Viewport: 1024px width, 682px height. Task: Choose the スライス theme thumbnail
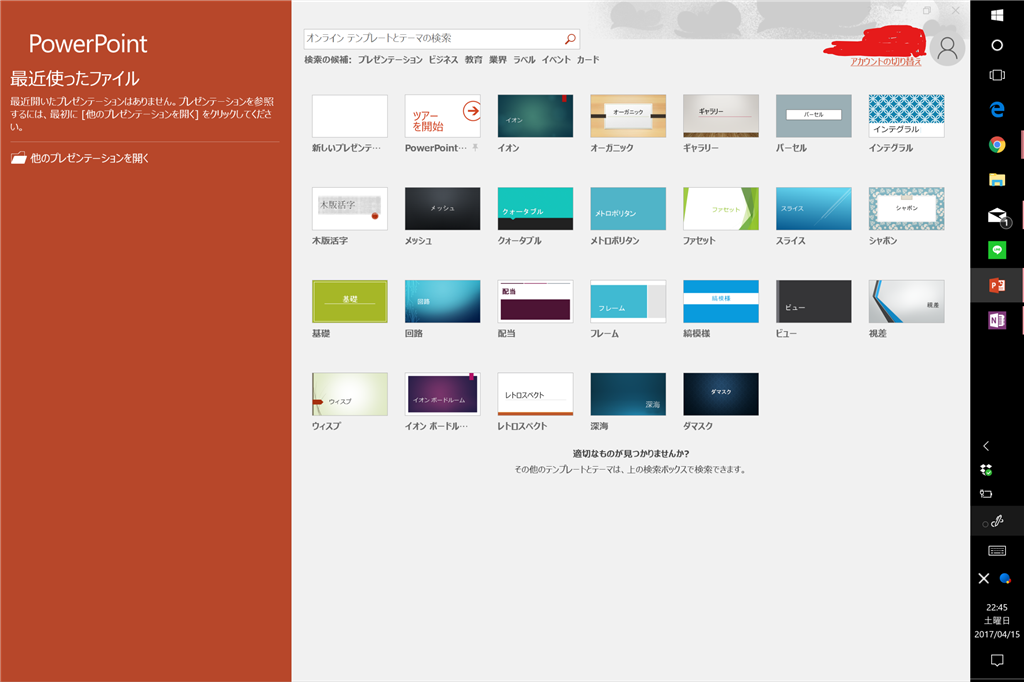click(814, 208)
